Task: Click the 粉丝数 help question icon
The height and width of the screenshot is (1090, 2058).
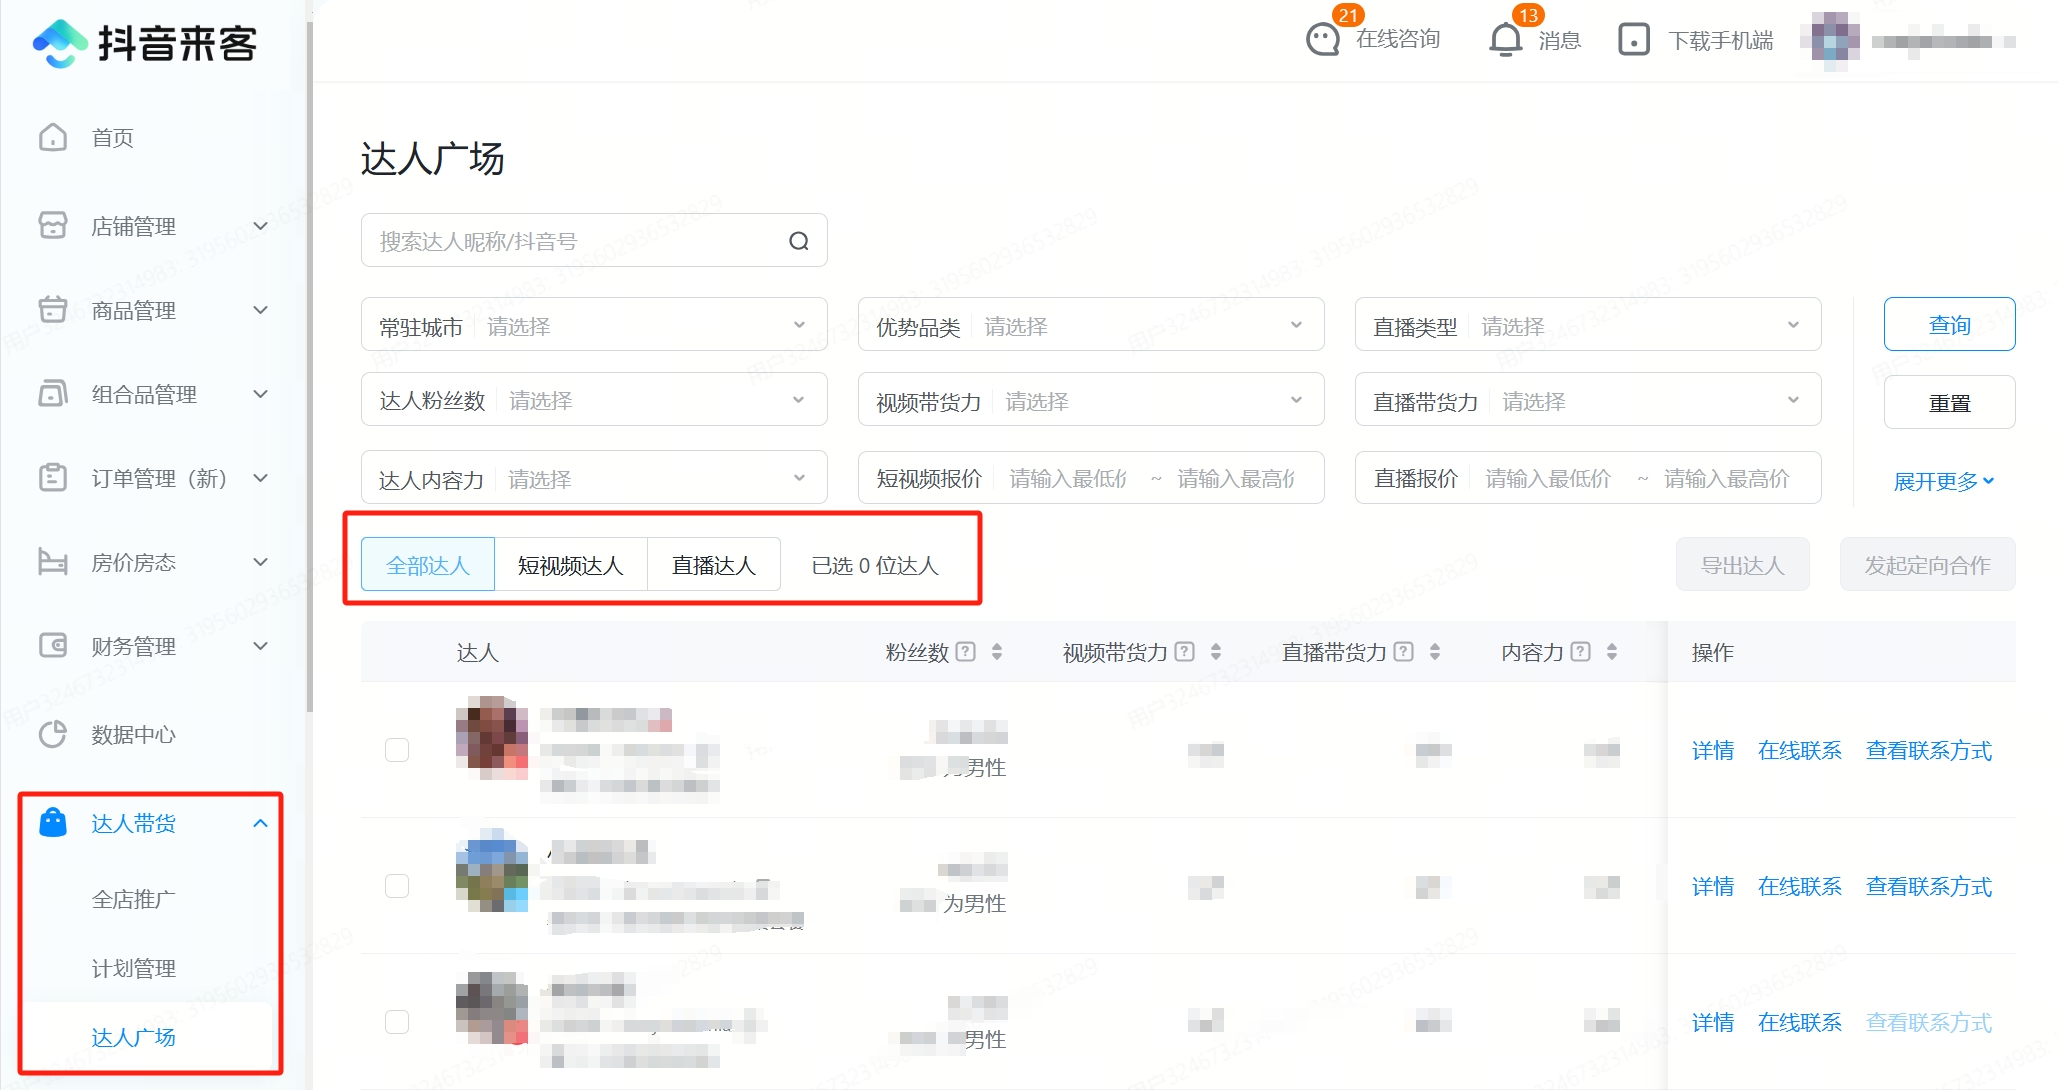Action: pos(965,652)
